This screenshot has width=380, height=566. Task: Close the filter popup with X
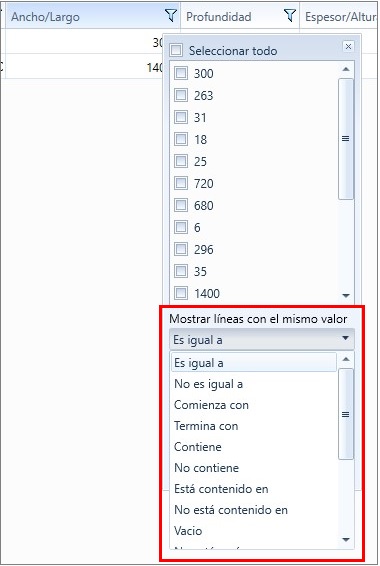[x=348, y=47]
